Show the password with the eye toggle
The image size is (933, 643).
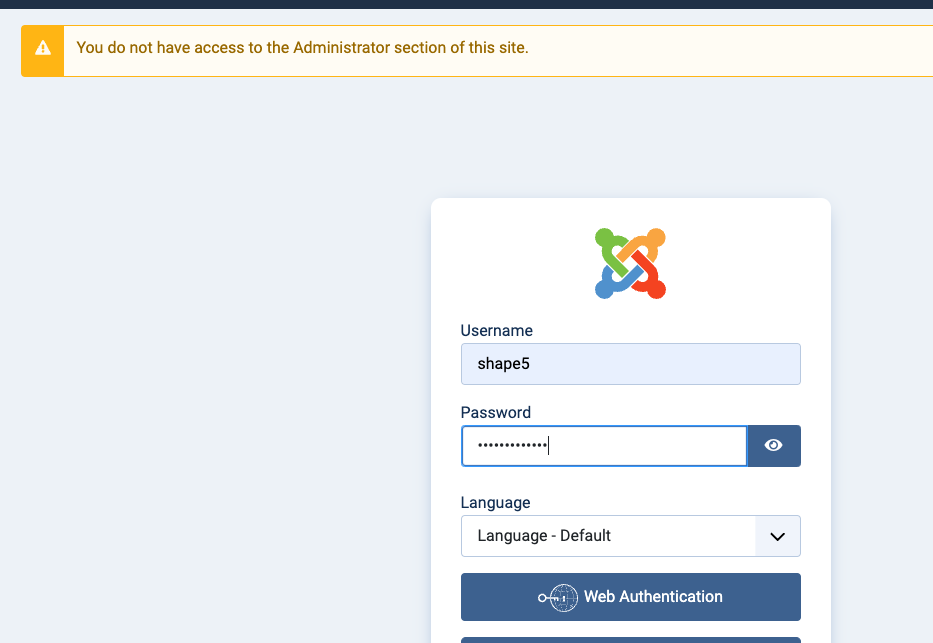[773, 446]
